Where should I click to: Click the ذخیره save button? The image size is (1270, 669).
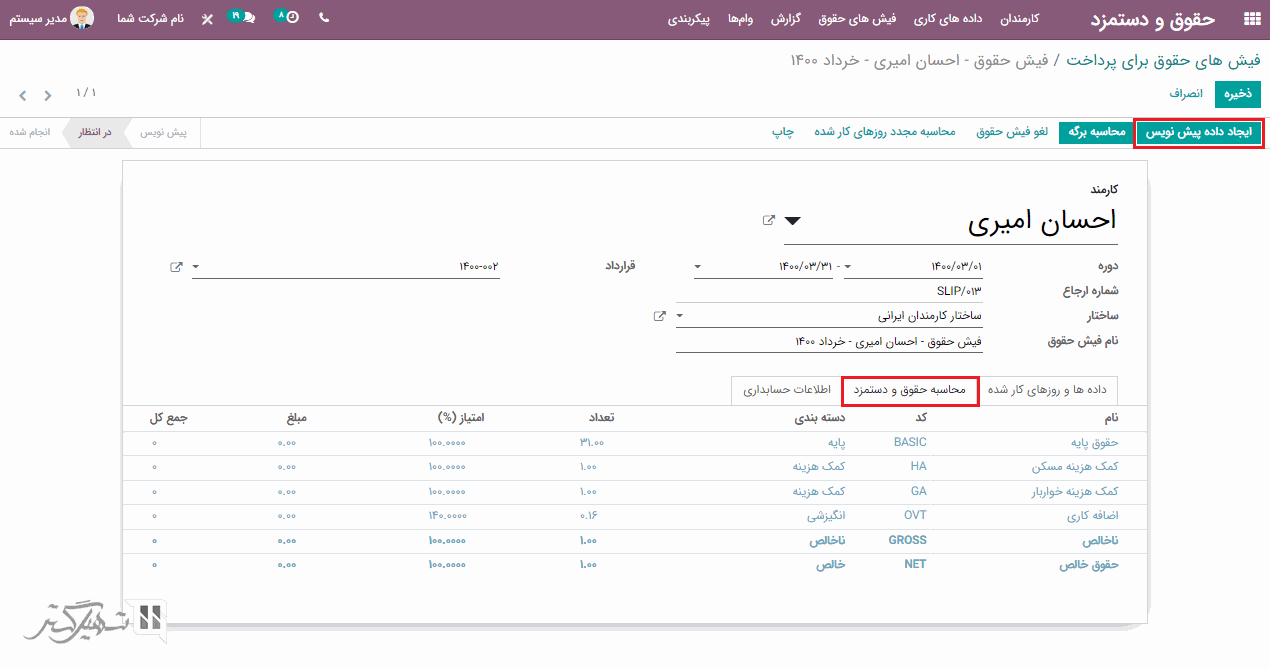(x=1238, y=94)
